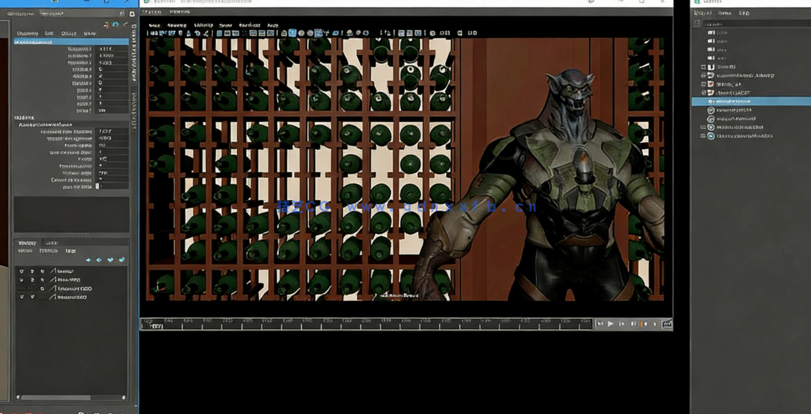Viewport: 811px width, 414px height.
Task: Toggle visibility V of the last display layer
Action: tap(21, 297)
